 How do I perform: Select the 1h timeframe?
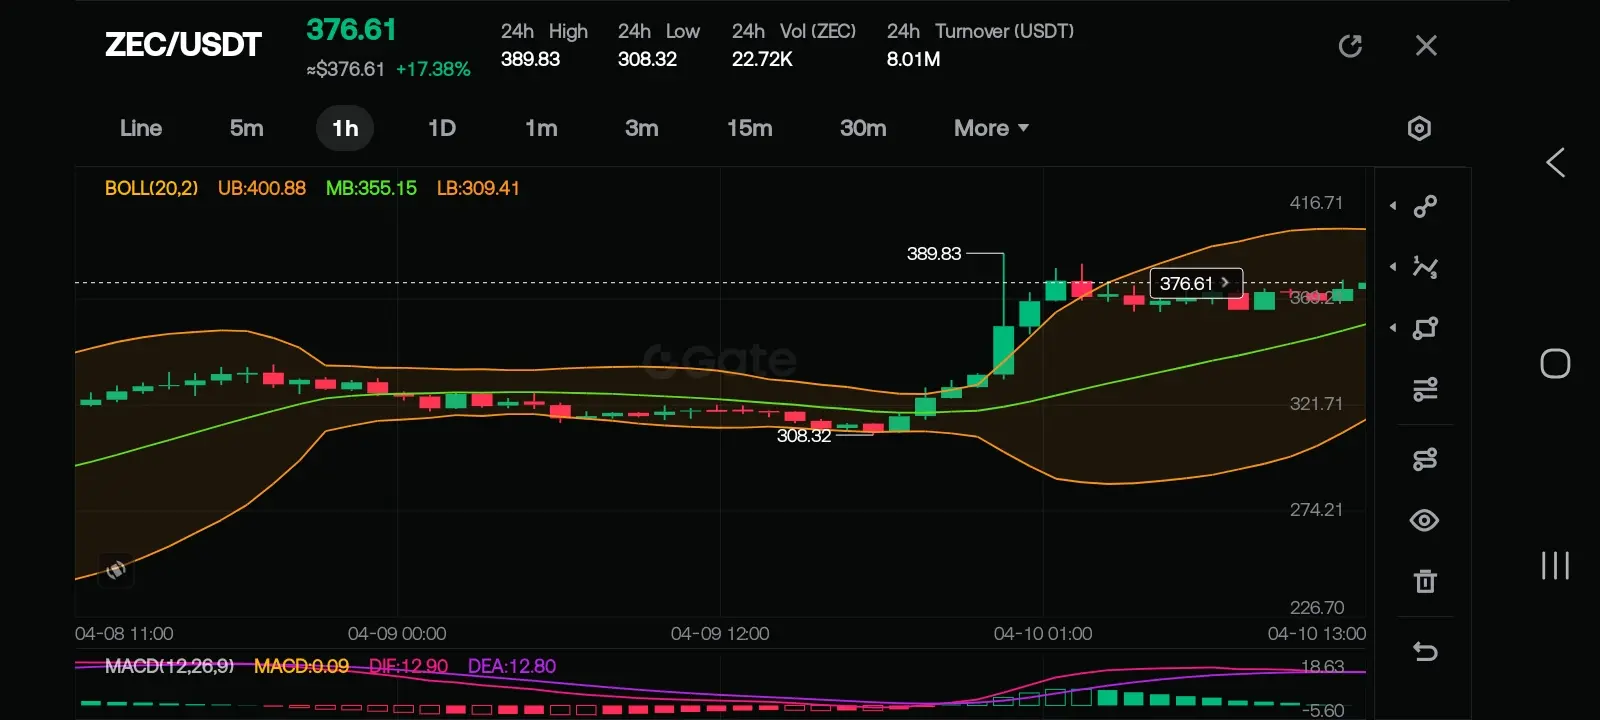tap(345, 128)
